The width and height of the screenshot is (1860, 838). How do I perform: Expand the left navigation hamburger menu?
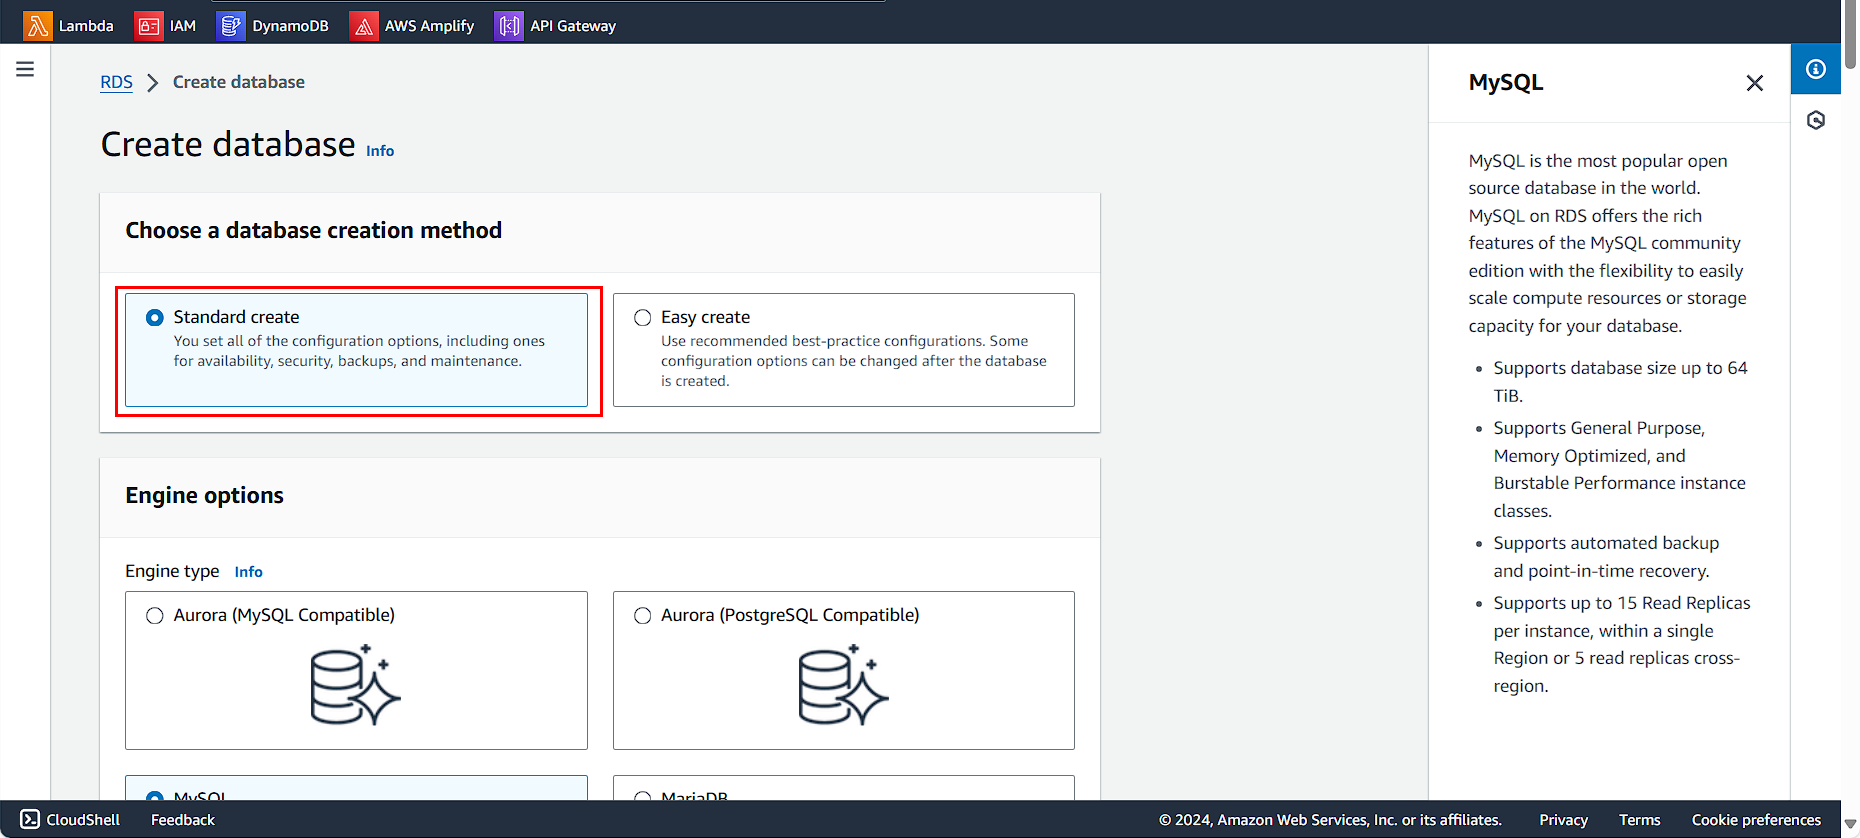point(25,69)
